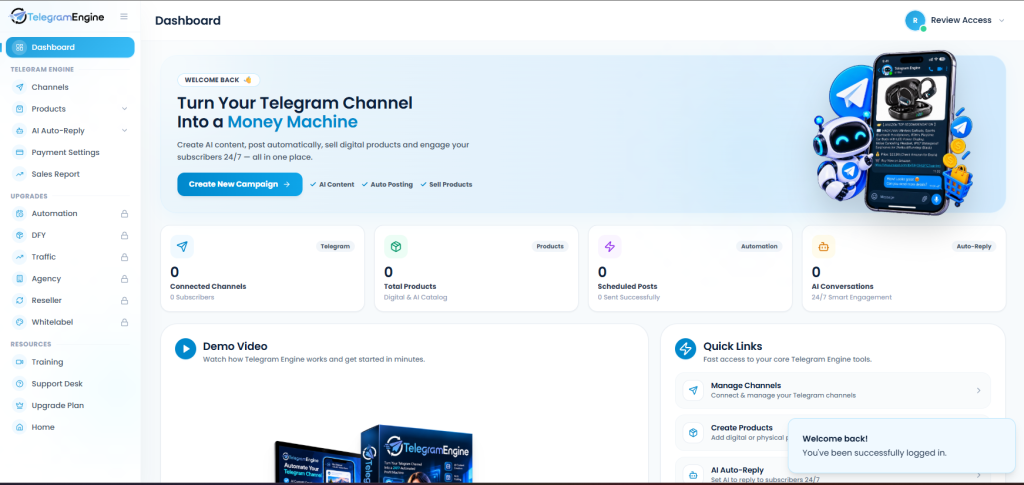Expand the AI Auto-Reply submenu chevron

coord(124,131)
